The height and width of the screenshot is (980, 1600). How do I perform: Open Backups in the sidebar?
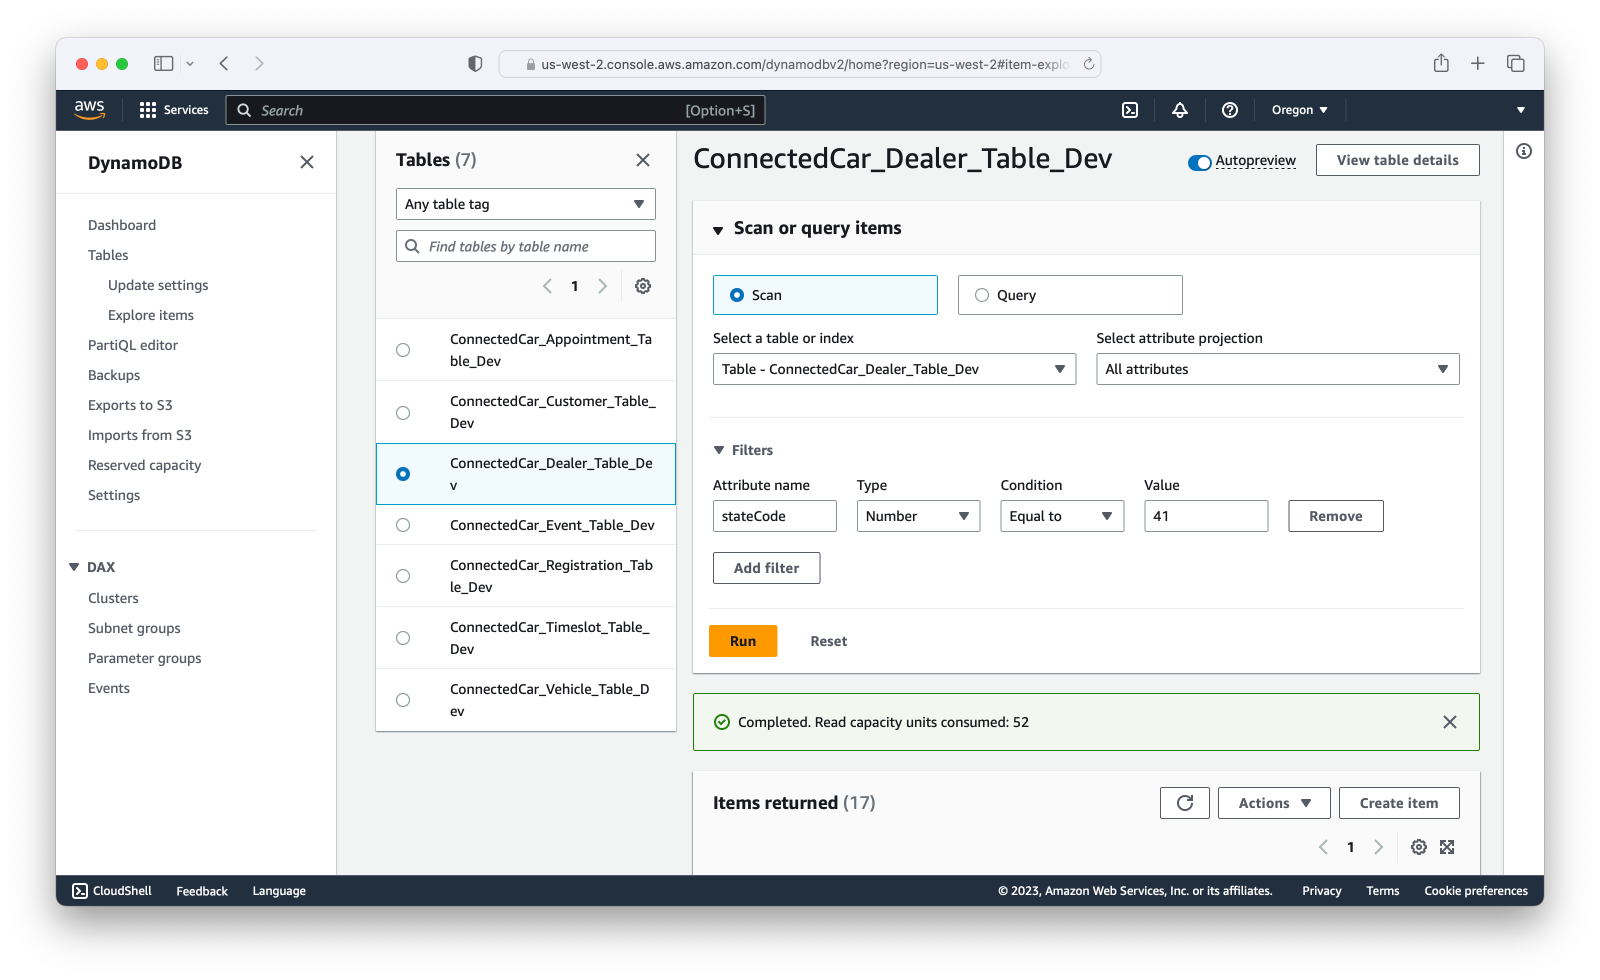[x=114, y=375]
